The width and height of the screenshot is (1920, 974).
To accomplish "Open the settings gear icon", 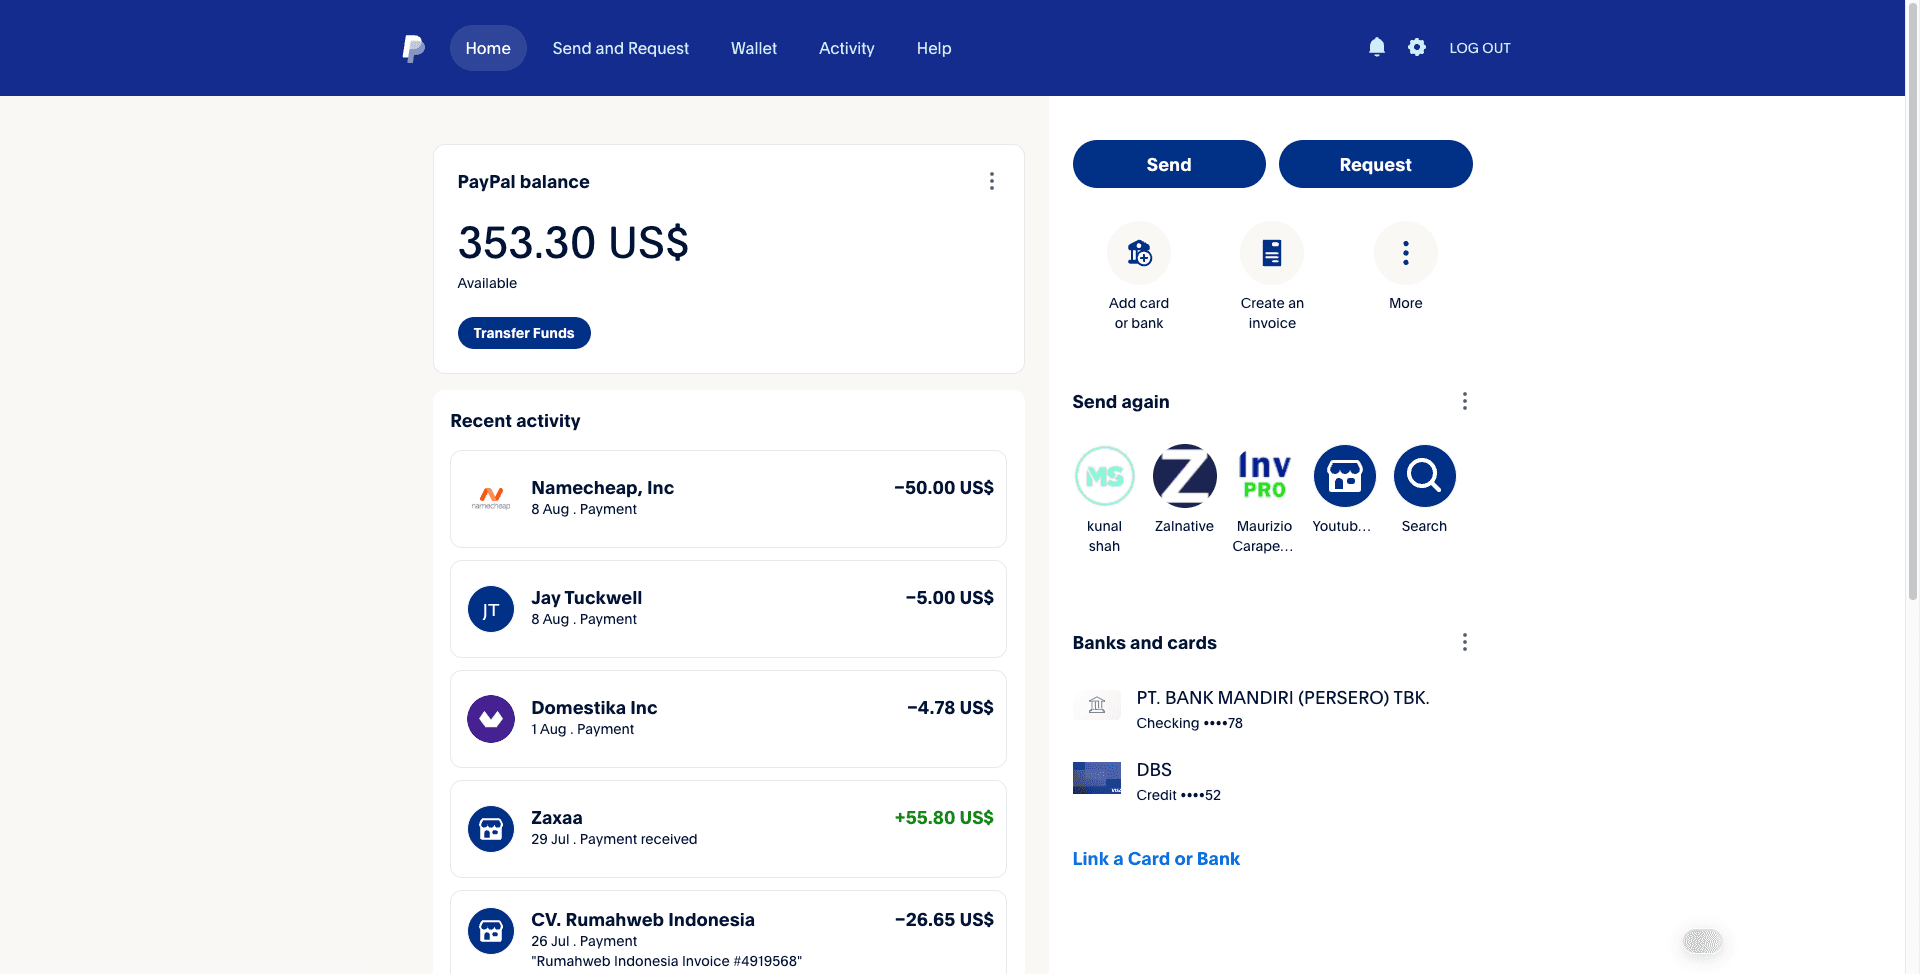I will pos(1417,47).
